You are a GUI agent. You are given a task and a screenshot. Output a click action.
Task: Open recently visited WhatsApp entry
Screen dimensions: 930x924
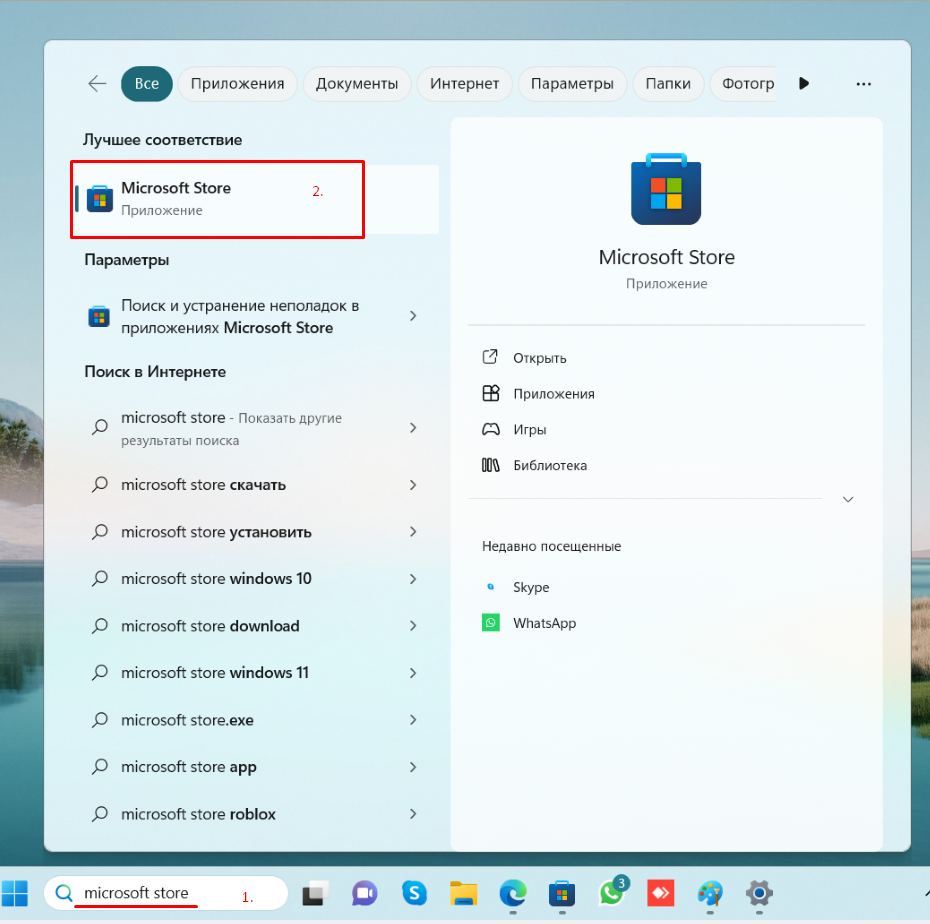click(x=544, y=623)
